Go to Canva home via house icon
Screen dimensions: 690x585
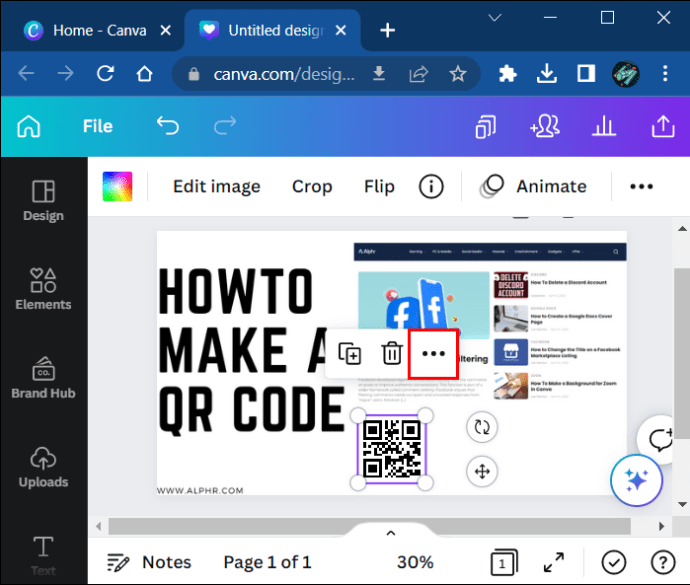coord(29,126)
